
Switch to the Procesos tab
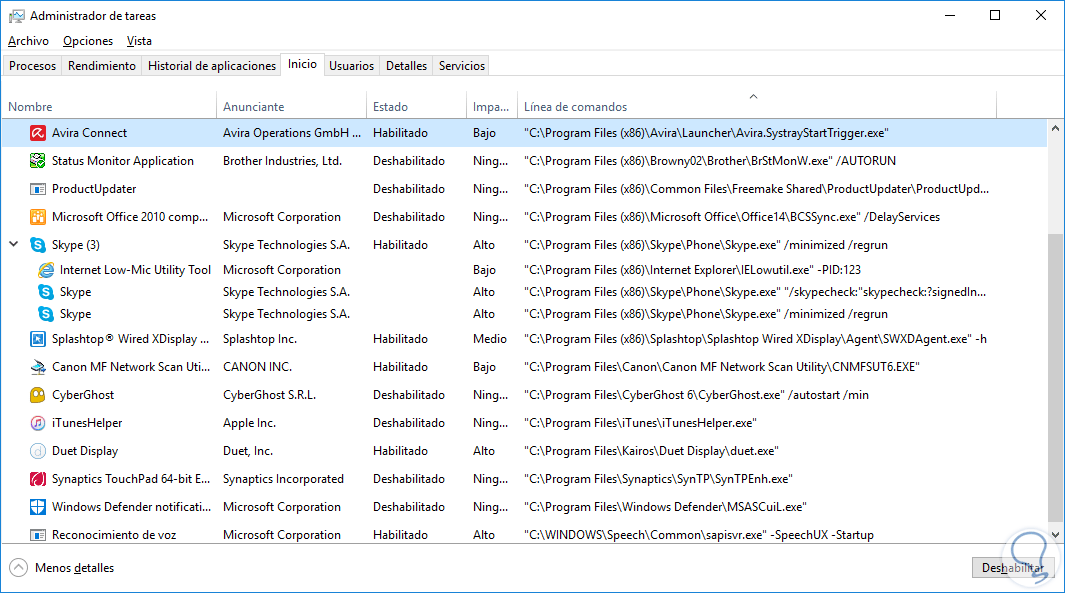33,66
